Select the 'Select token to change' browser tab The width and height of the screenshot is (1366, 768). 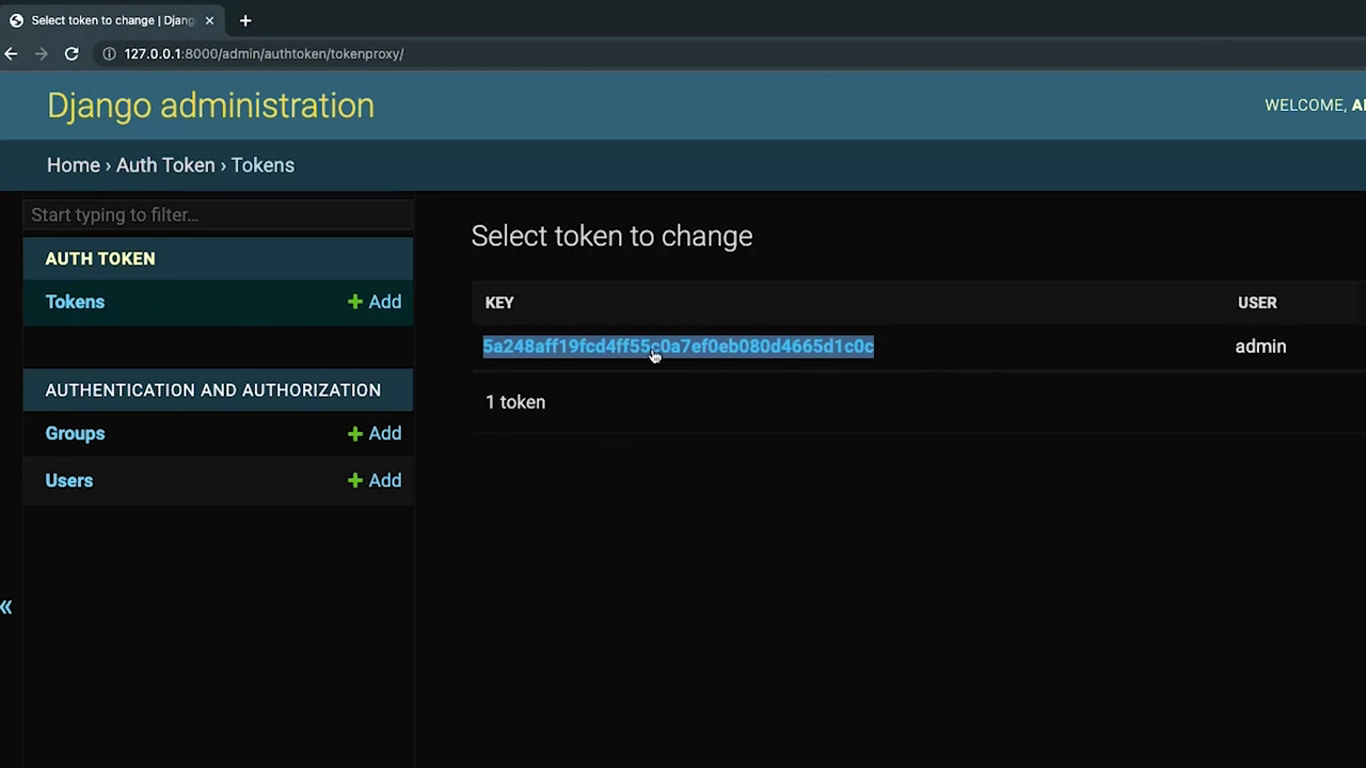tap(110, 20)
